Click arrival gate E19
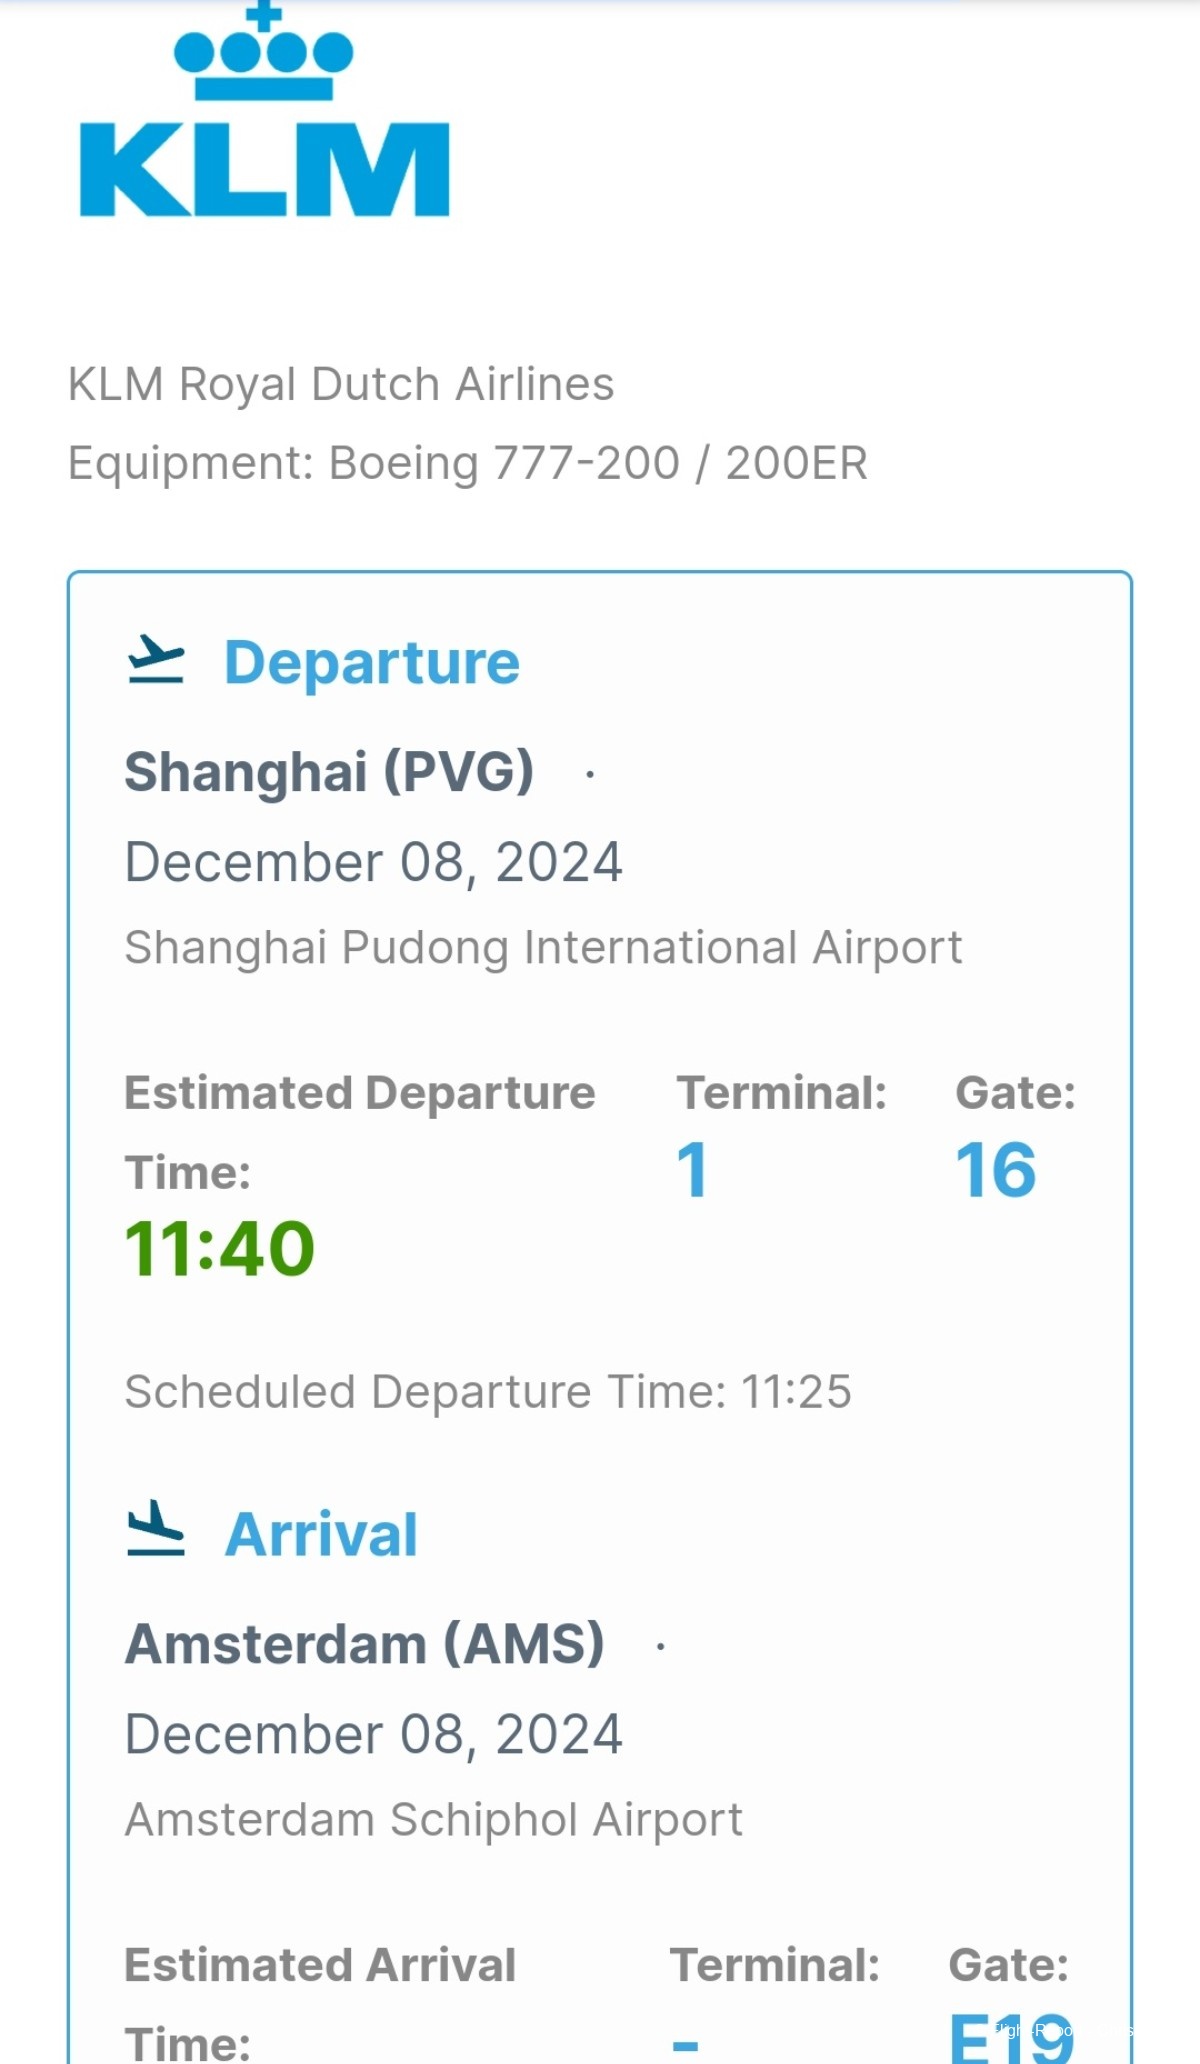Viewport: 1200px width, 2064px height. coord(1011,2037)
